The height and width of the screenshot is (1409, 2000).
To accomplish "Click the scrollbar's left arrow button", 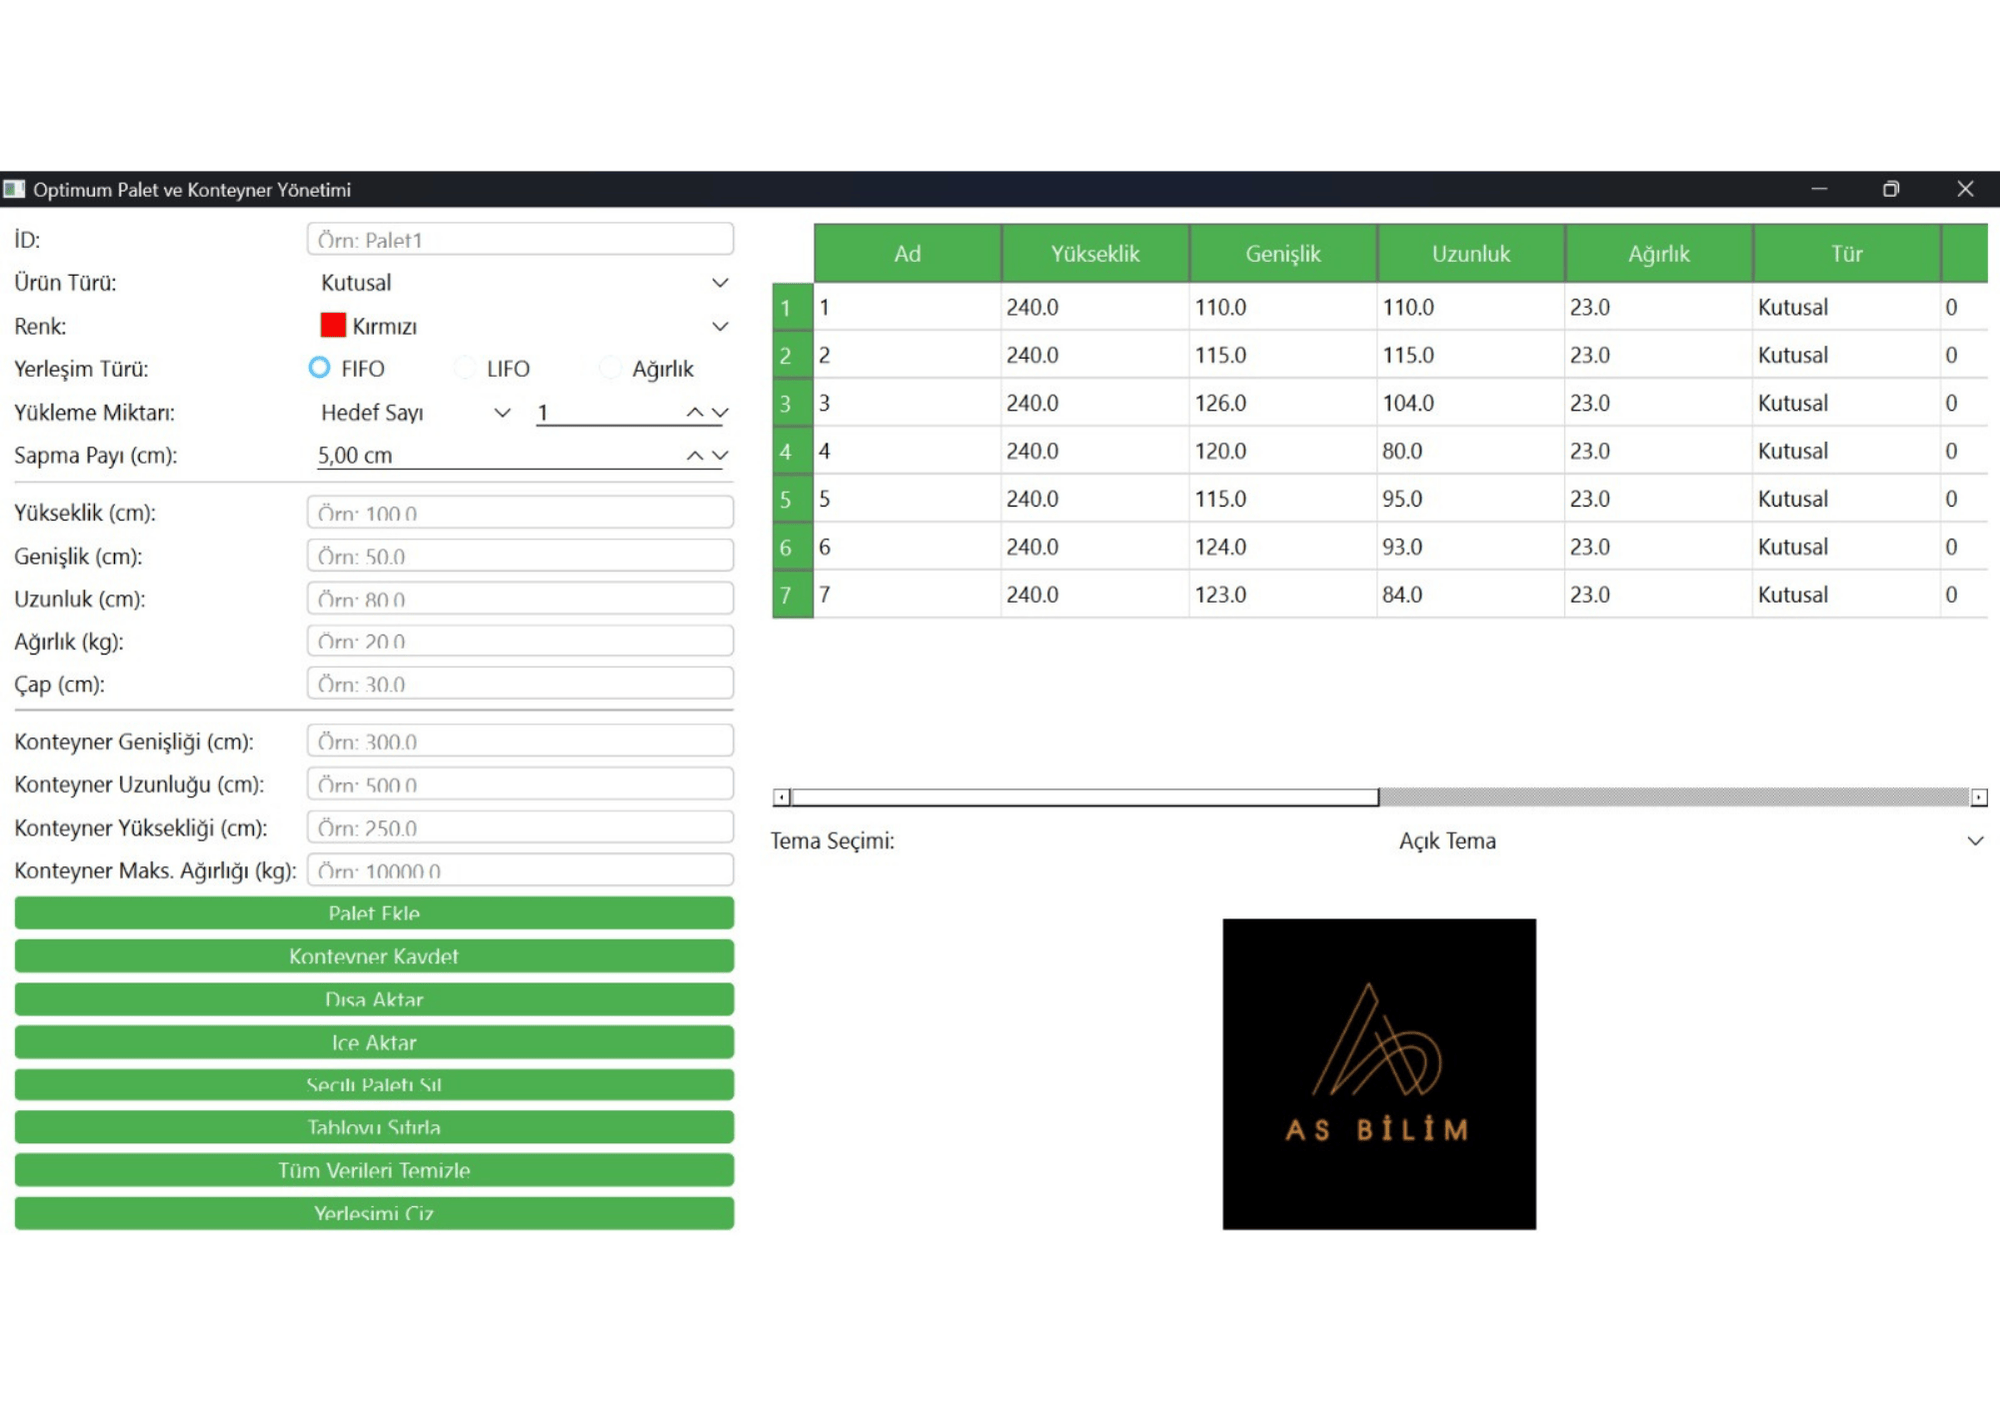I will click(781, 797).
